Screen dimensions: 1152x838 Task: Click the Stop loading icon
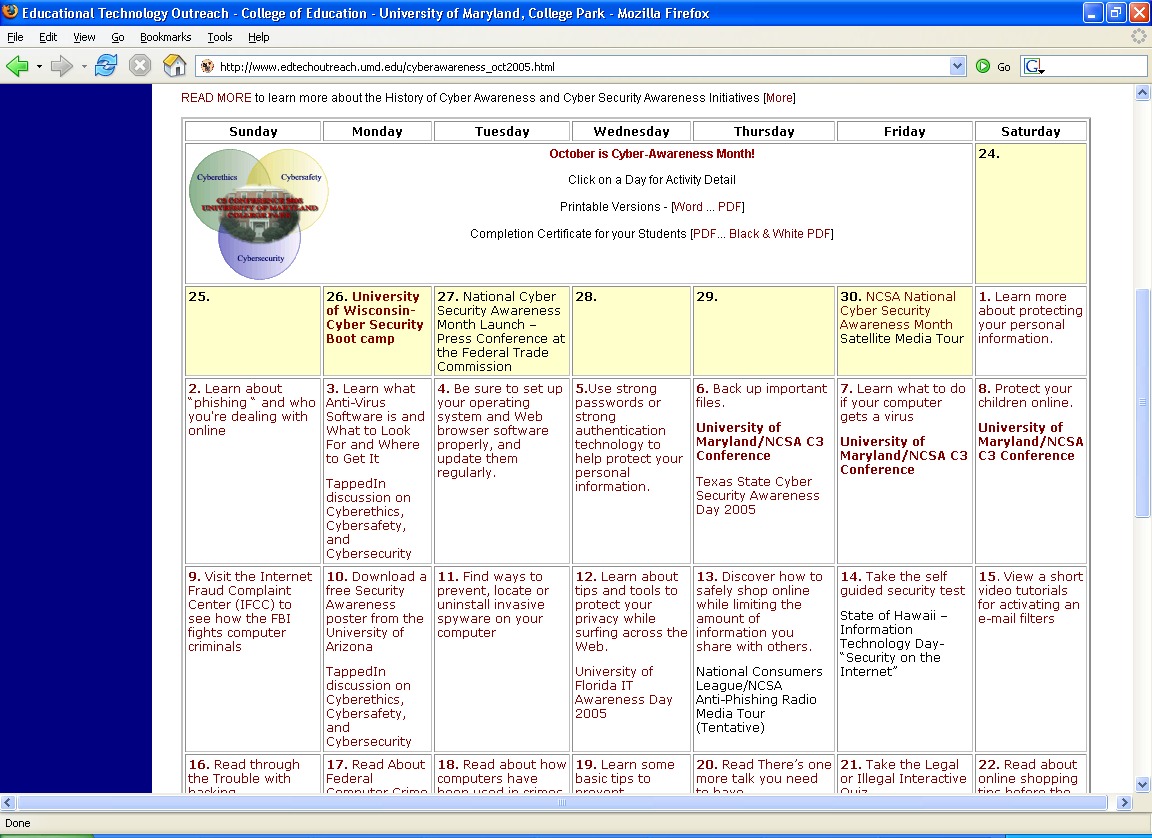pos(140,66)
